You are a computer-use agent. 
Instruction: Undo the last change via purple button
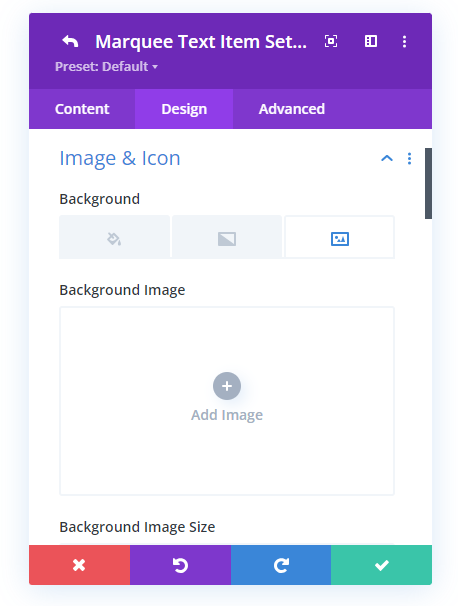pyautogui.click(x=180, y=565)
